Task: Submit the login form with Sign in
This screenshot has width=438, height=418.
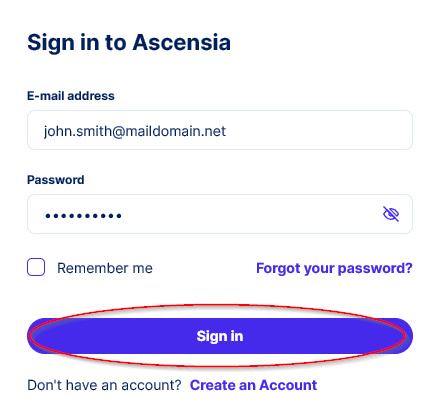Action: 220,336
